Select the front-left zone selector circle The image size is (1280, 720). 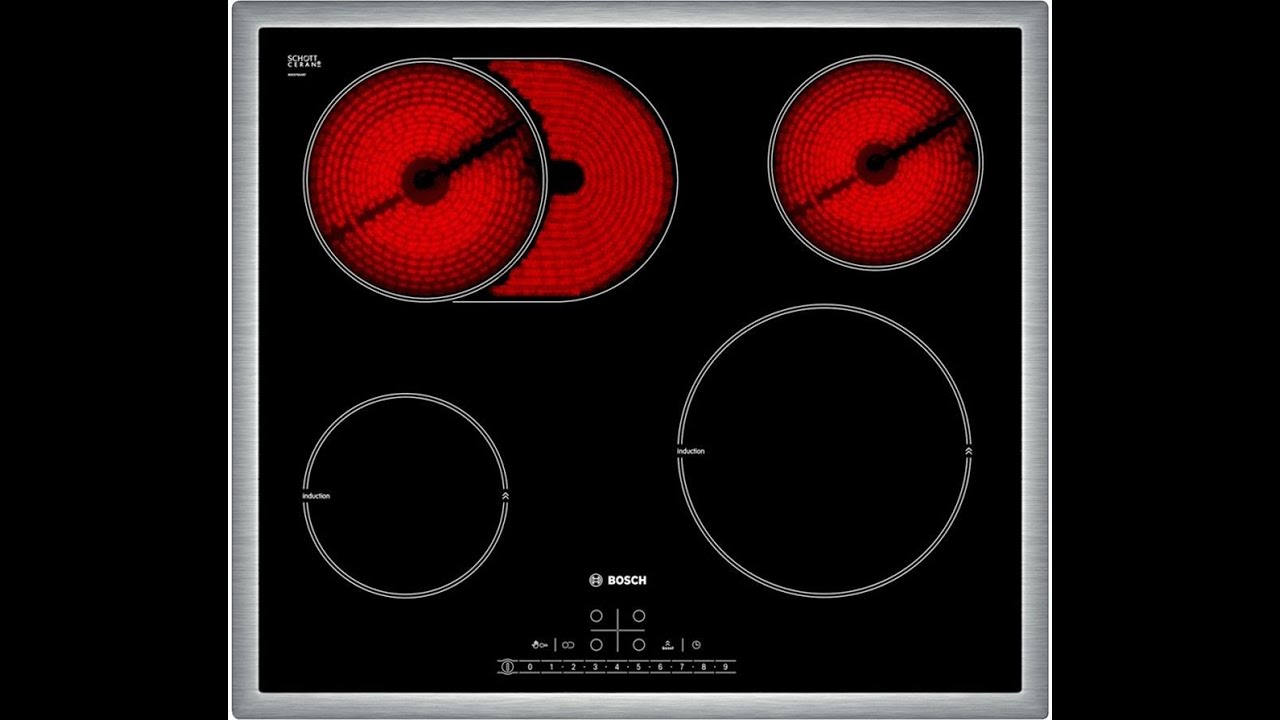click(x=596, y=645)
